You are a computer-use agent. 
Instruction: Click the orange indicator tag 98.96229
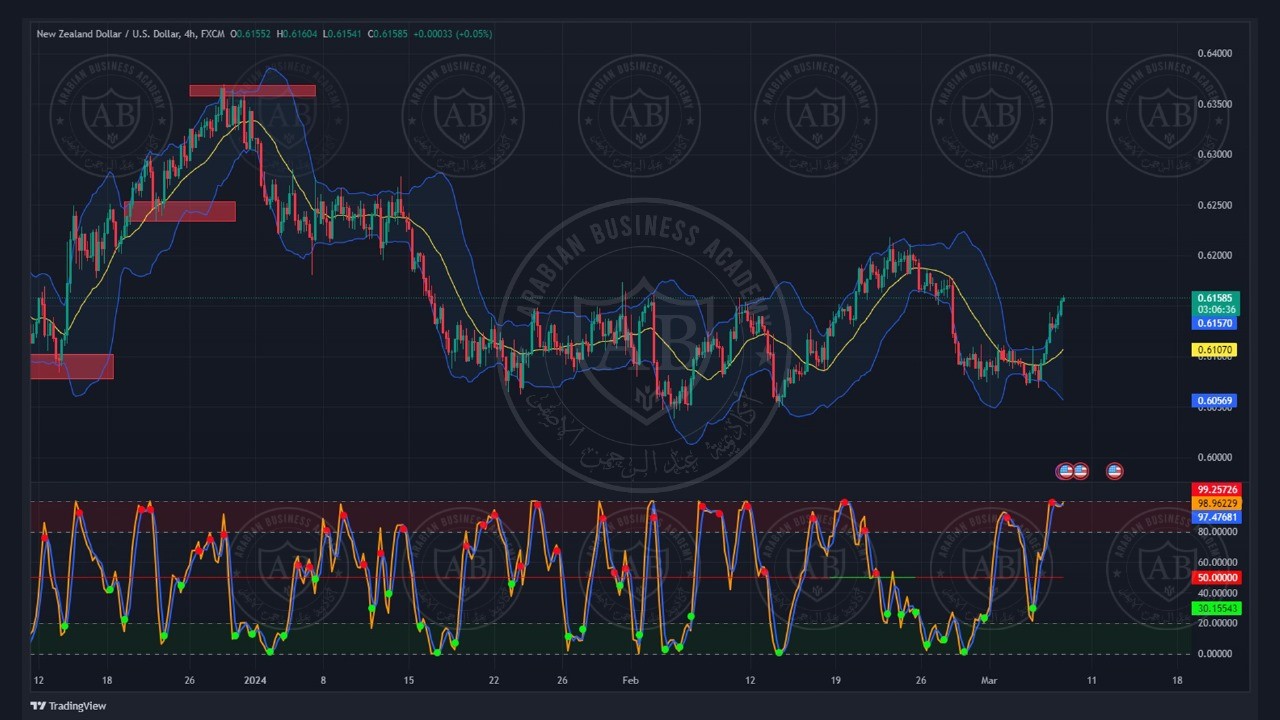(1216, 503)
